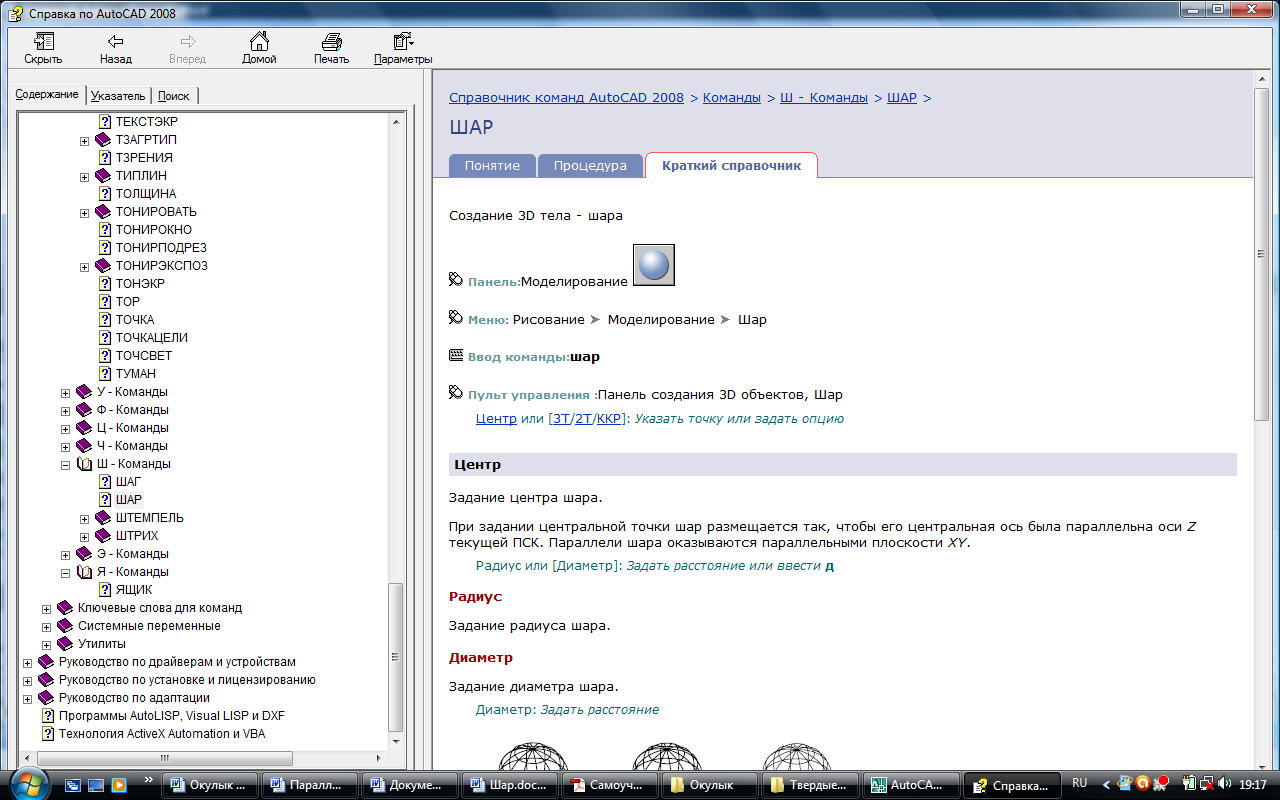This screenshot has width=1280, height=800.
Task: Click the RU language indicator in tray
Action: [1080, 783]
